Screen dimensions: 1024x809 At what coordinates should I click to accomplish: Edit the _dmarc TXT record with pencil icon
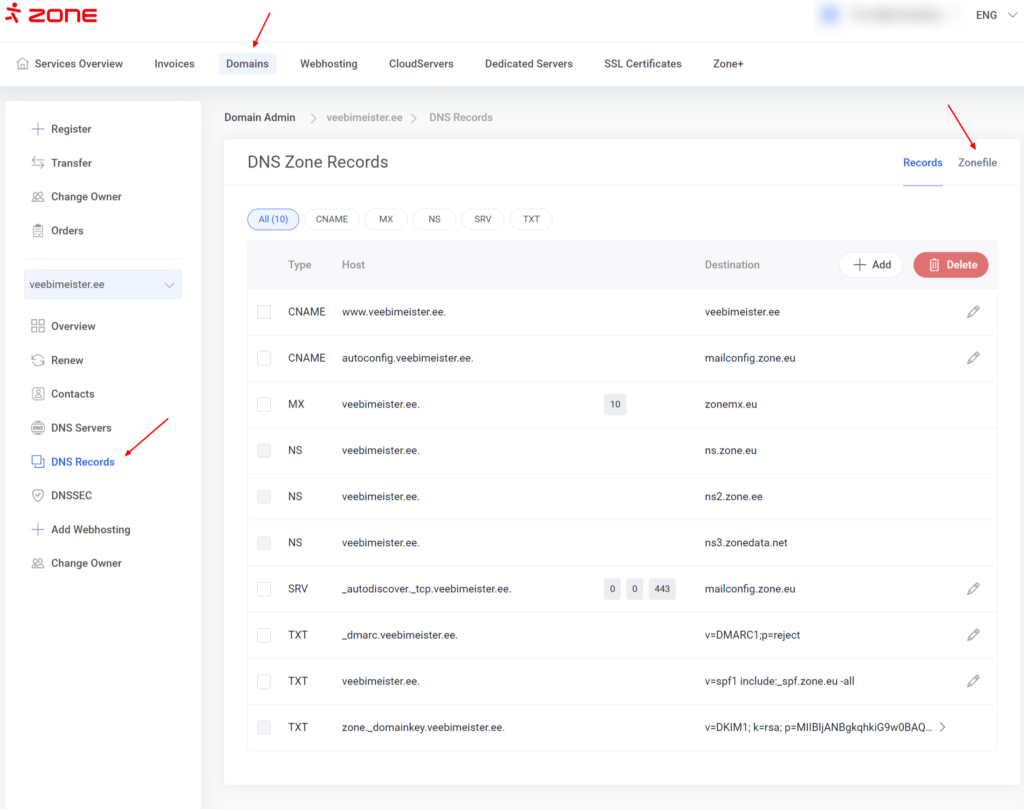tap(973, 635)
